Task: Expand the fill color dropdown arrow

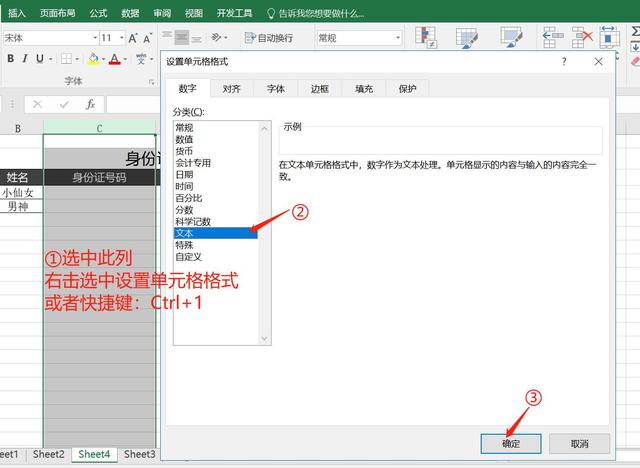Action: point(103,59)
